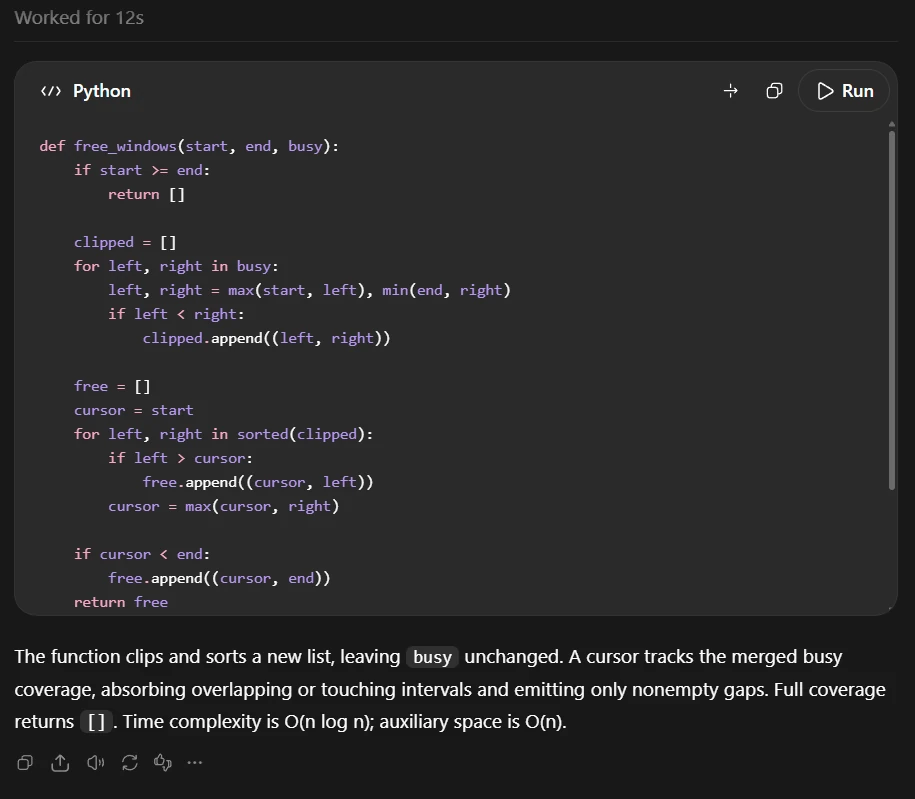Click the 'cursor = max(cursor, right)' line
Screen dimensions: 915x799
(x=223, y=506)
